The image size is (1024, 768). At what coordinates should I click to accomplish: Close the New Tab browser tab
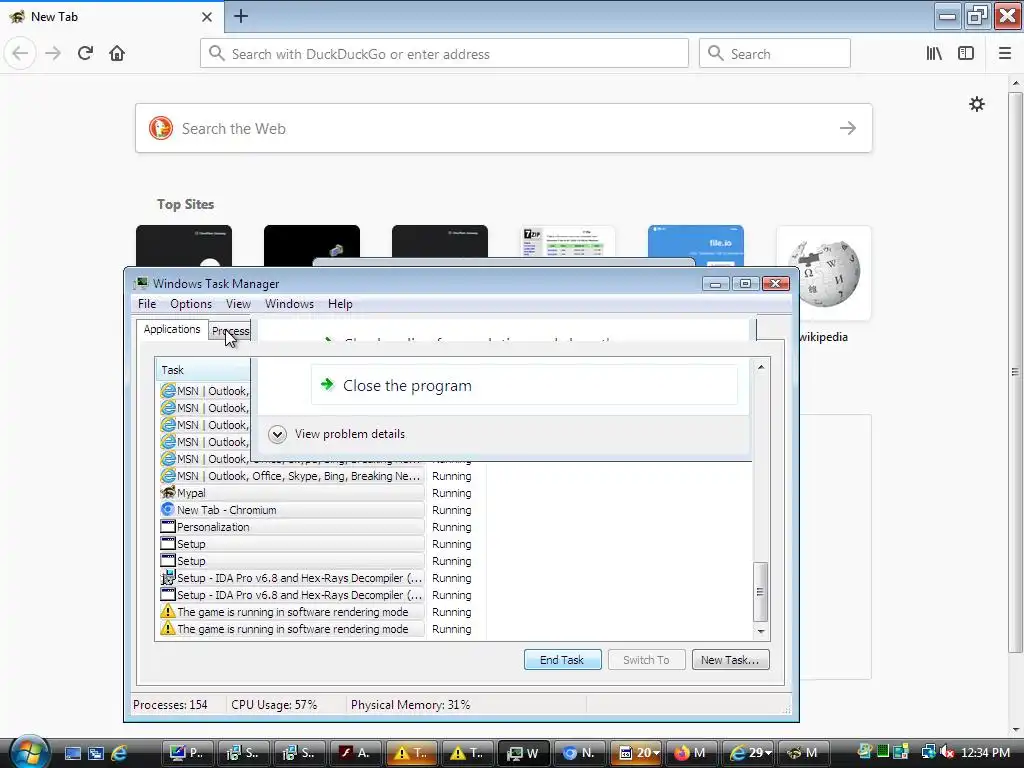[206, 17]
